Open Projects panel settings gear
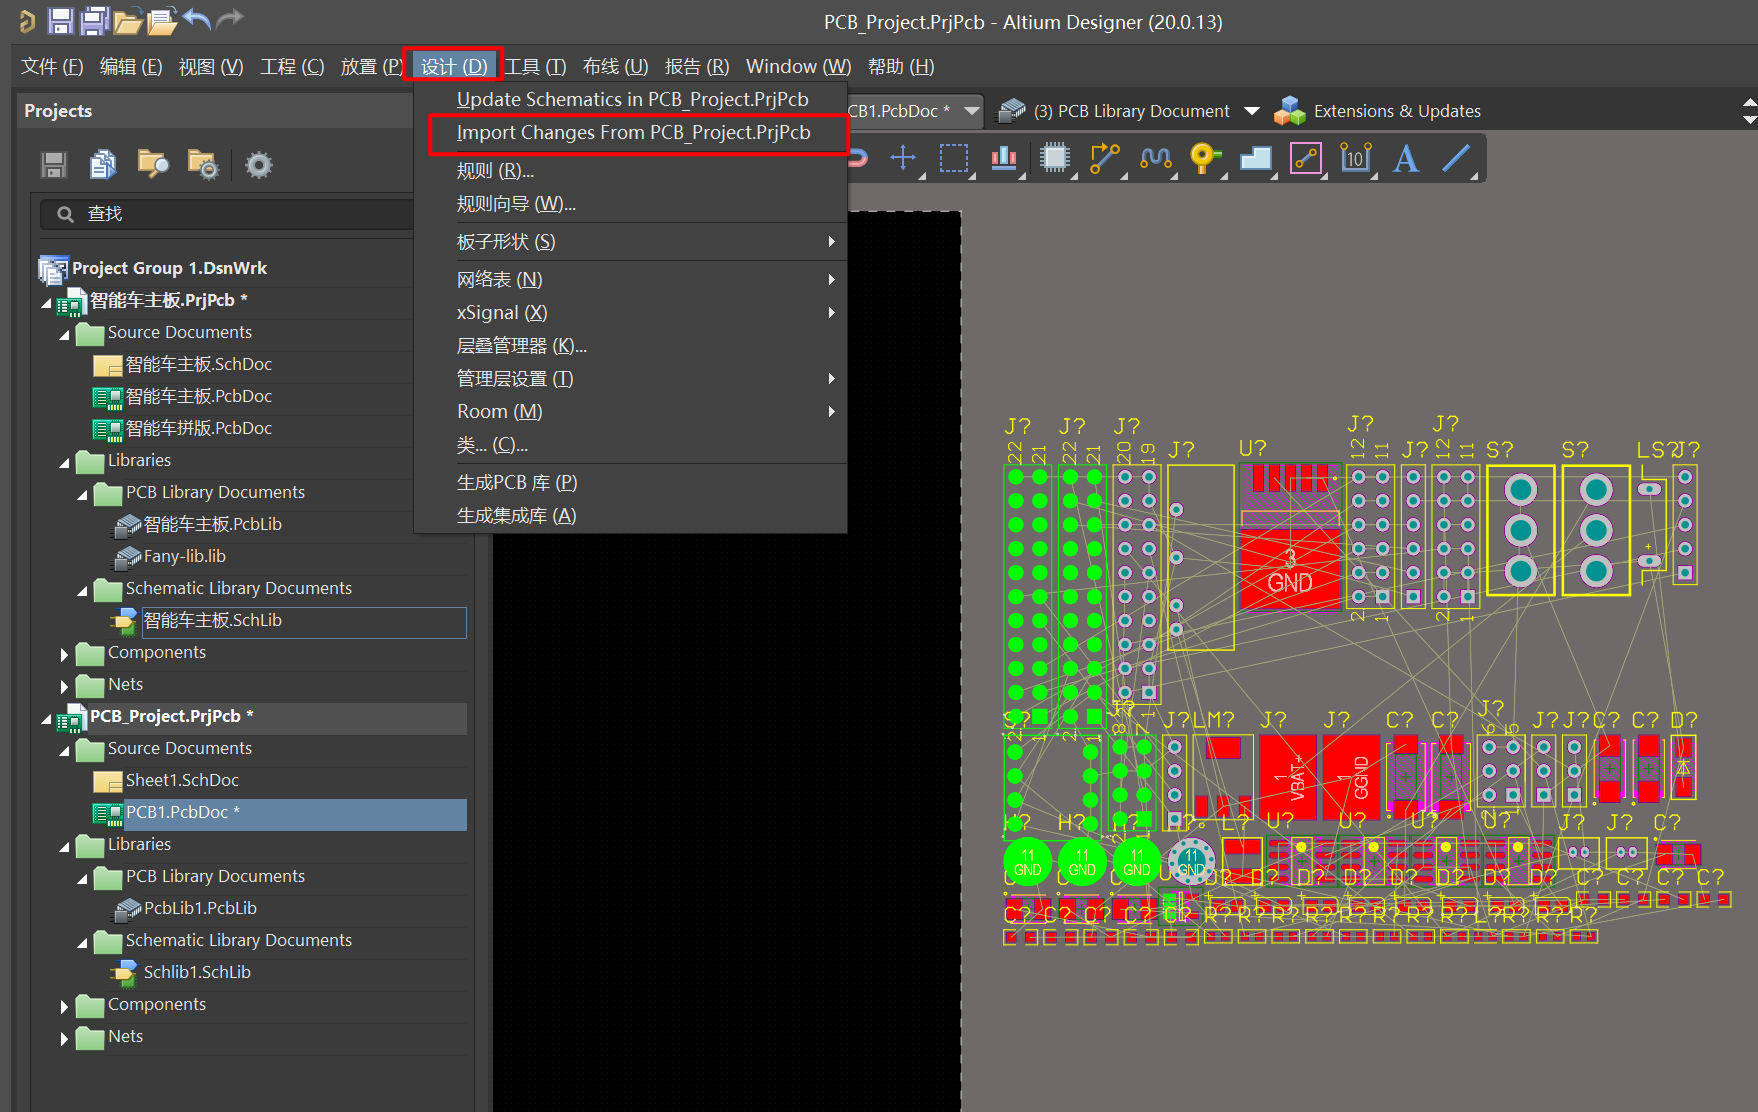1758x1112 pixels. [x=259, y=164]
